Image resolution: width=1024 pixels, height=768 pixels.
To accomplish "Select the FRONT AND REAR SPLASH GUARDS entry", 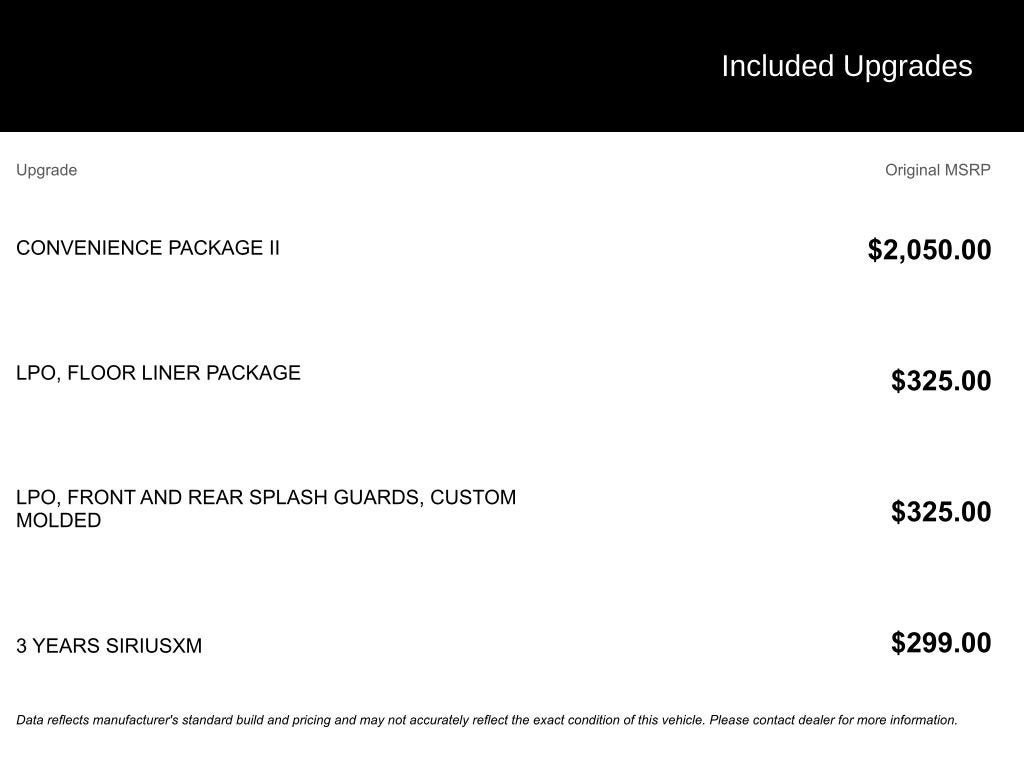I will [266, 509].
